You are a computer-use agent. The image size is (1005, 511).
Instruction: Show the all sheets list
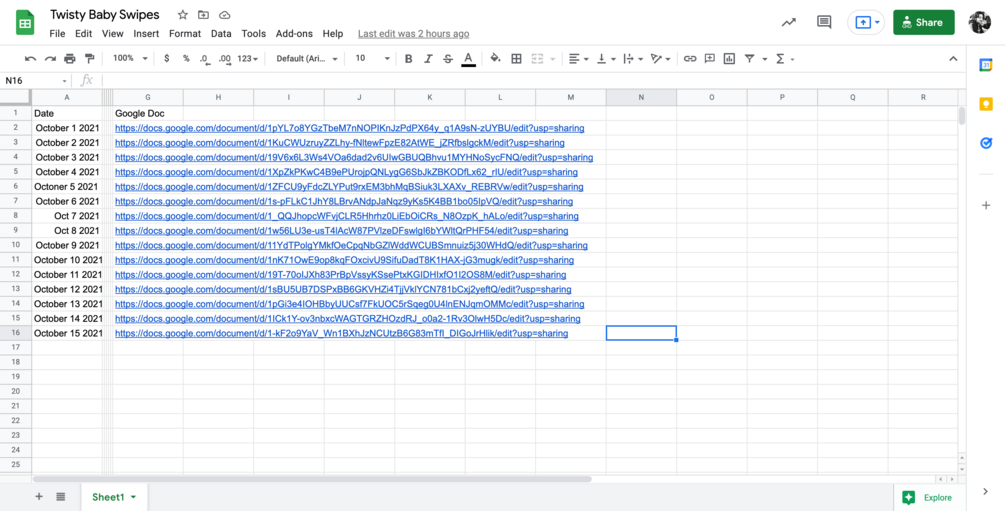point(60,497)
